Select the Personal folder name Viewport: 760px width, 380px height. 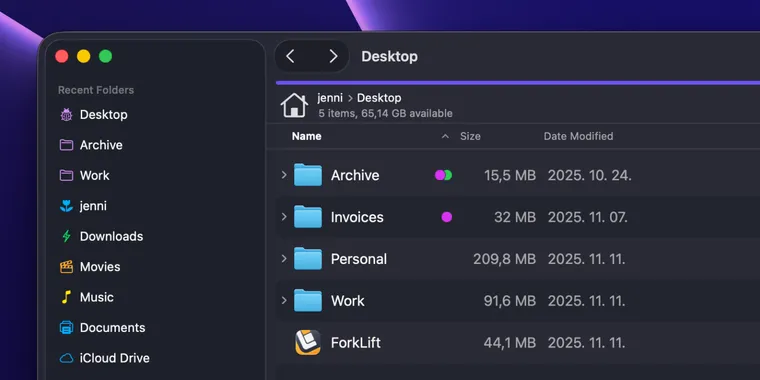[359, 259]
